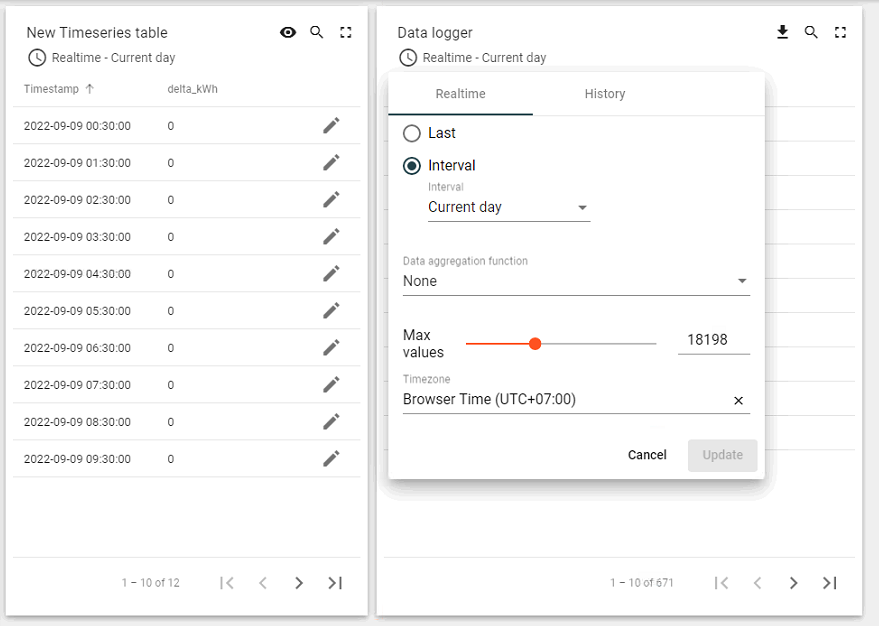Image resolution: width=879 pixels, height=626 pixels.
Task: Click the '1 – 10 of 12' pagination text
Action: tap(151, 583)
